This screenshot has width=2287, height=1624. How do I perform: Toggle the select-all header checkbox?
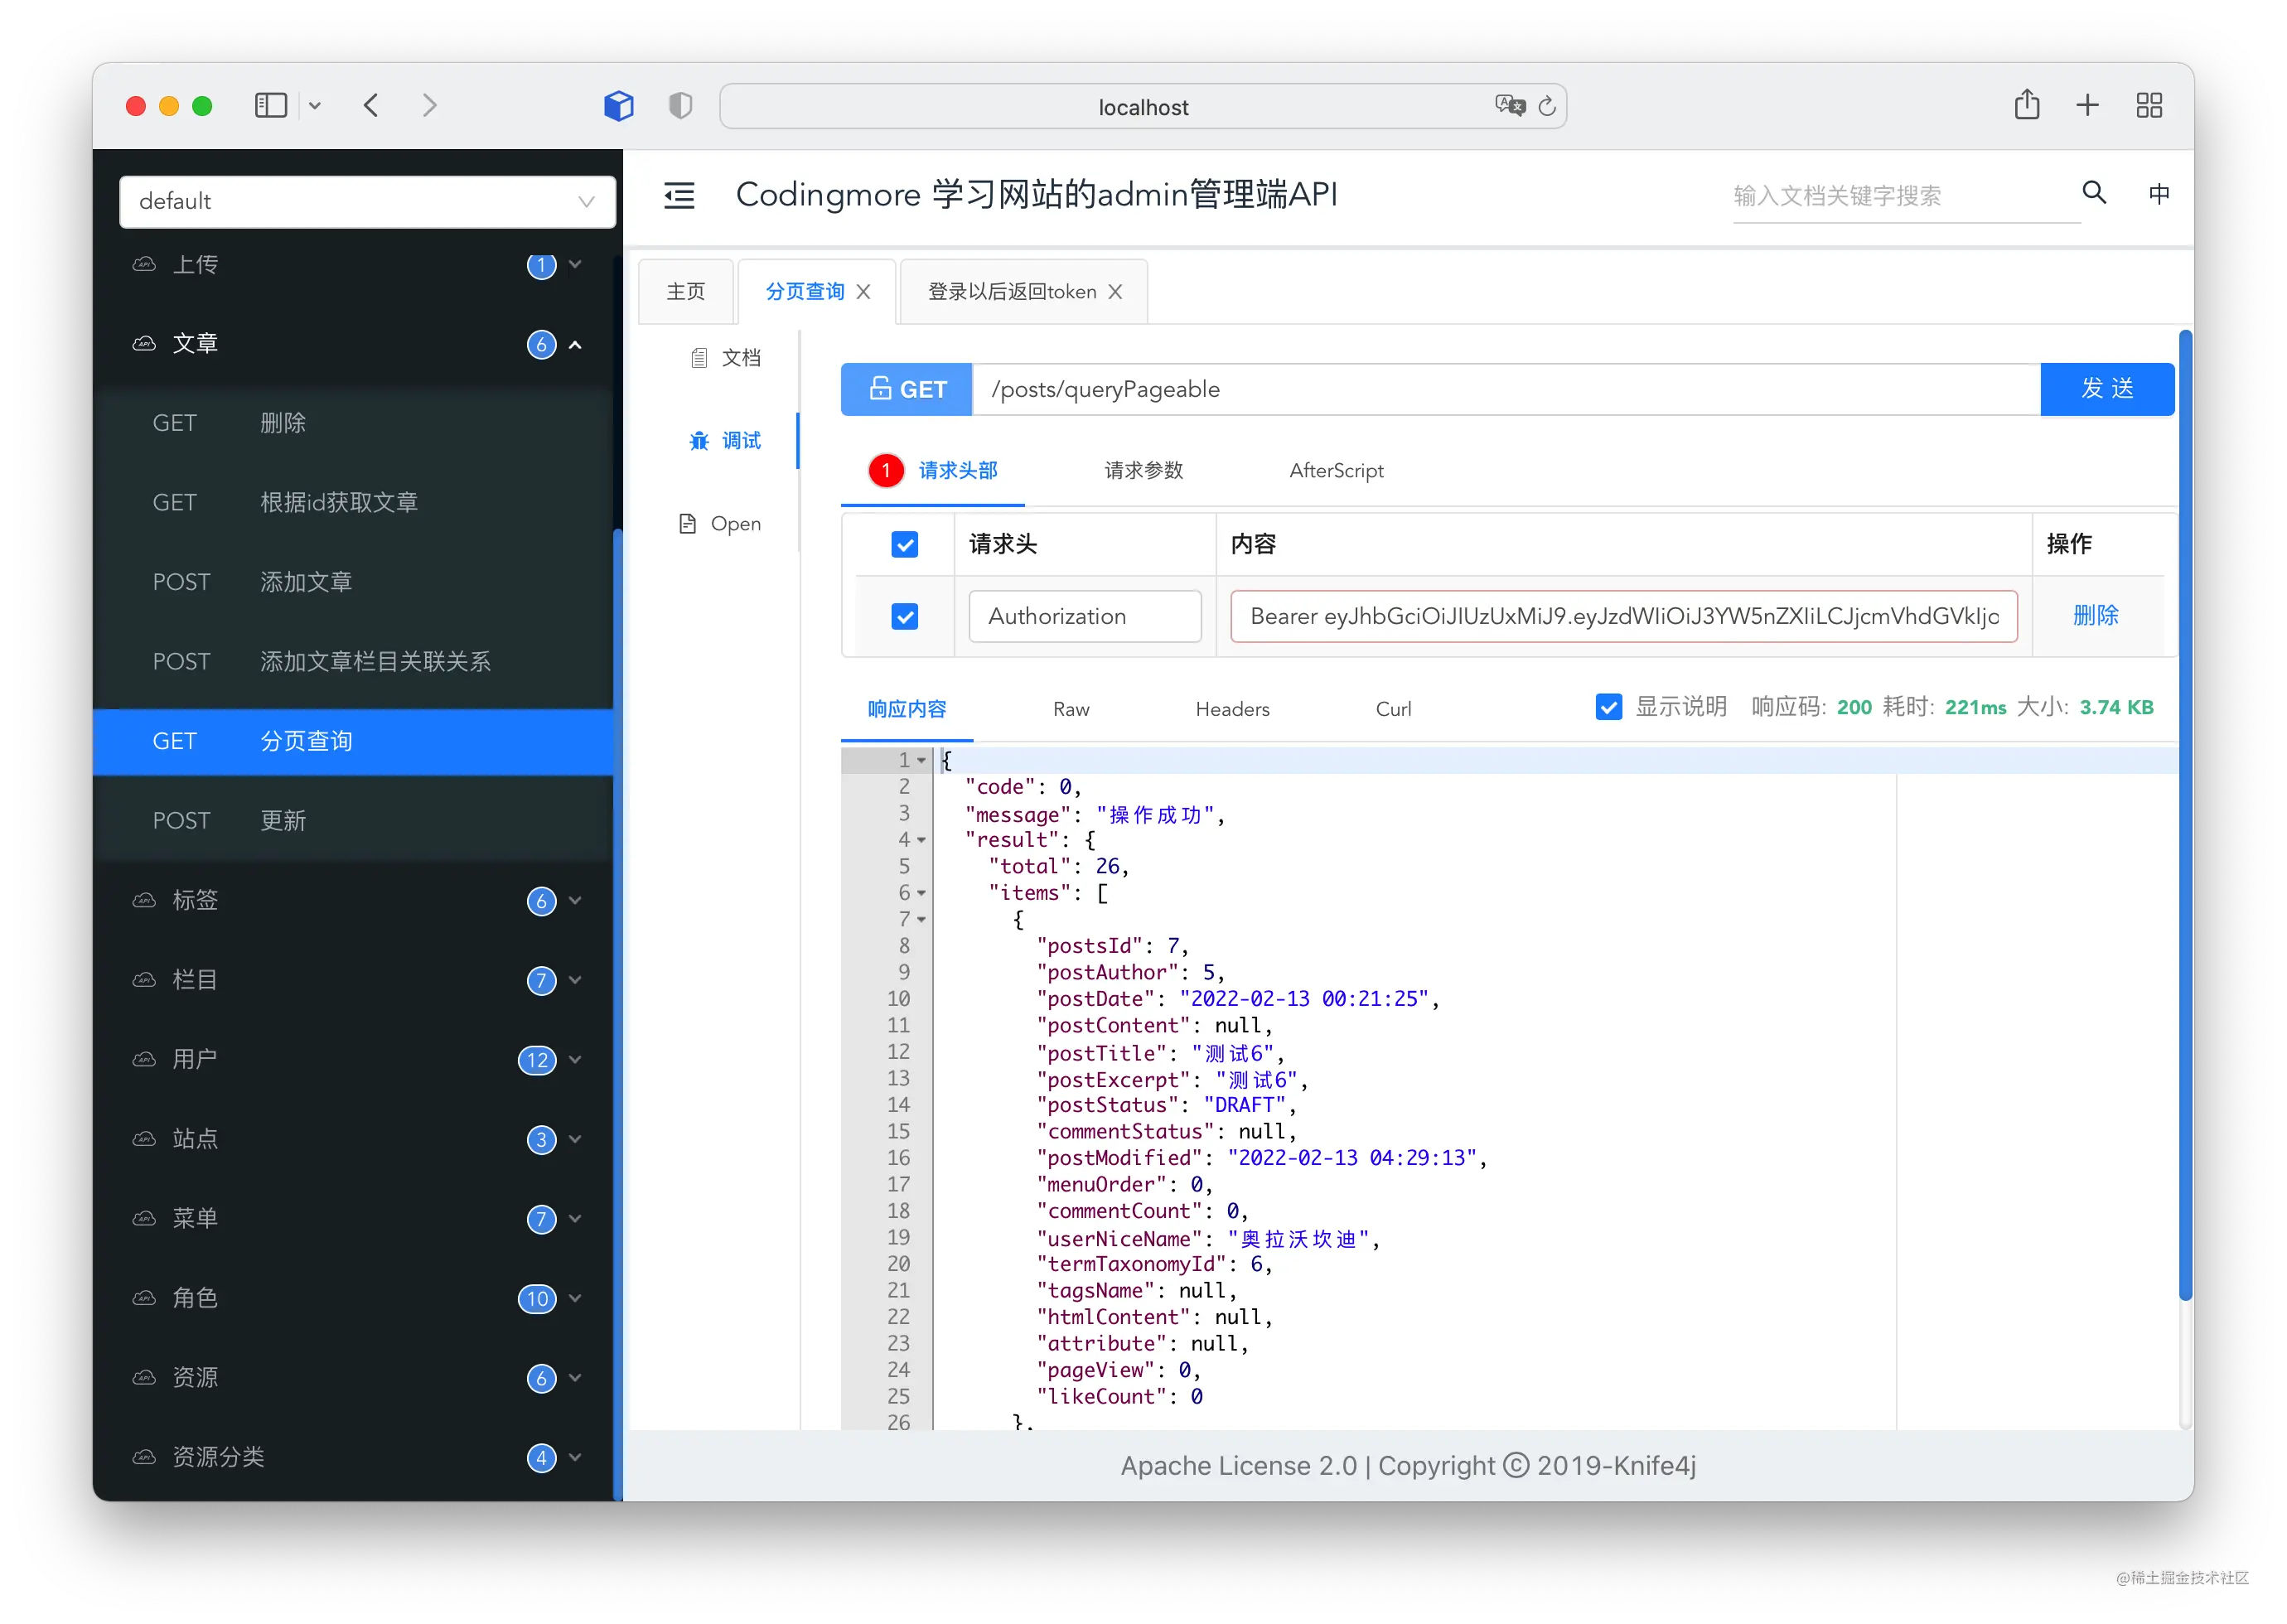tap(904, 545)
